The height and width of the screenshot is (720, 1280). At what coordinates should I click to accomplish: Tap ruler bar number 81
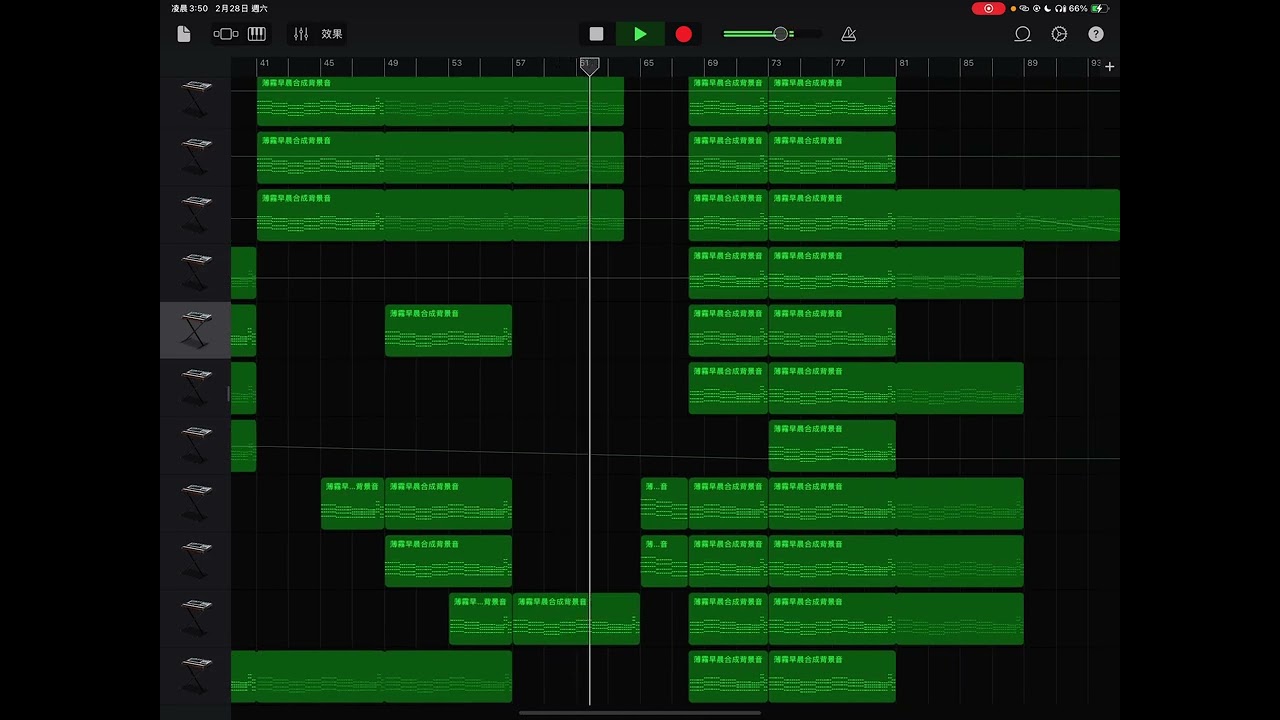904,63
